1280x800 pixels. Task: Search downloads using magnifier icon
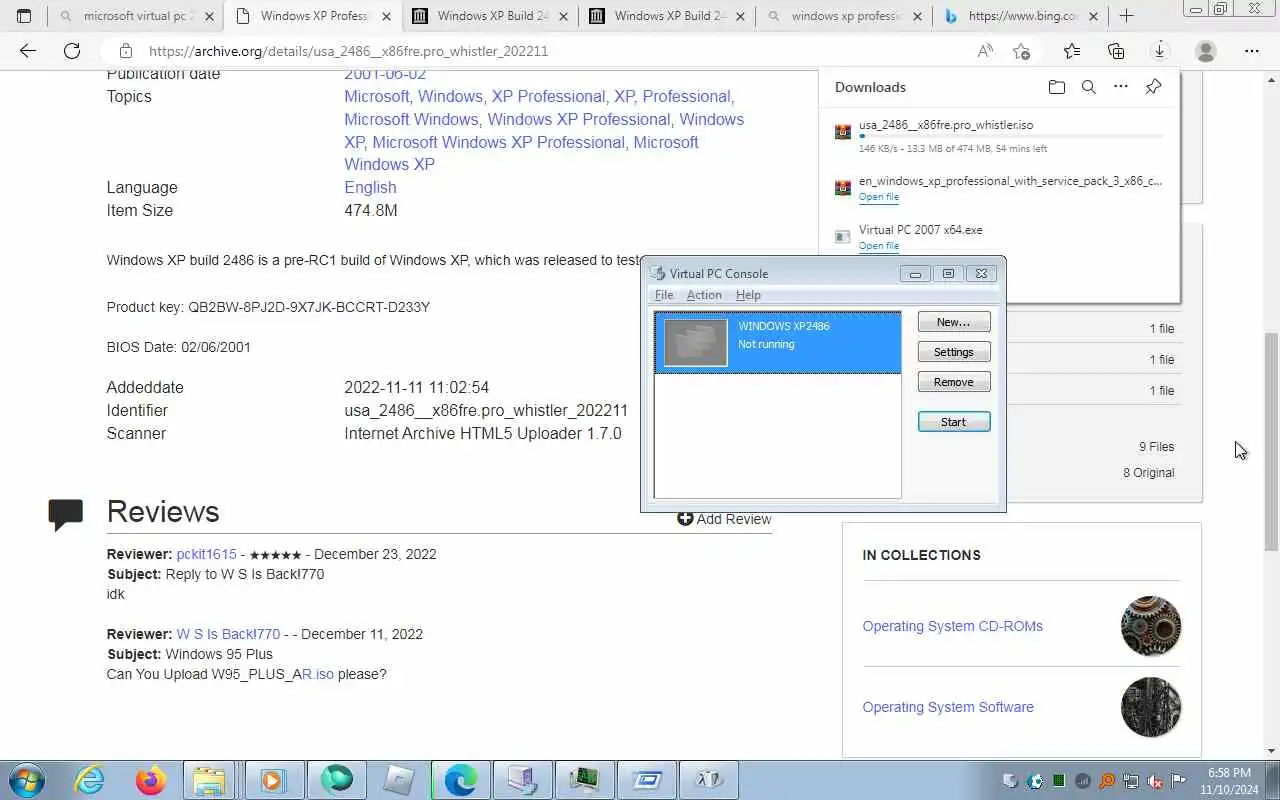pos(1089,87)
